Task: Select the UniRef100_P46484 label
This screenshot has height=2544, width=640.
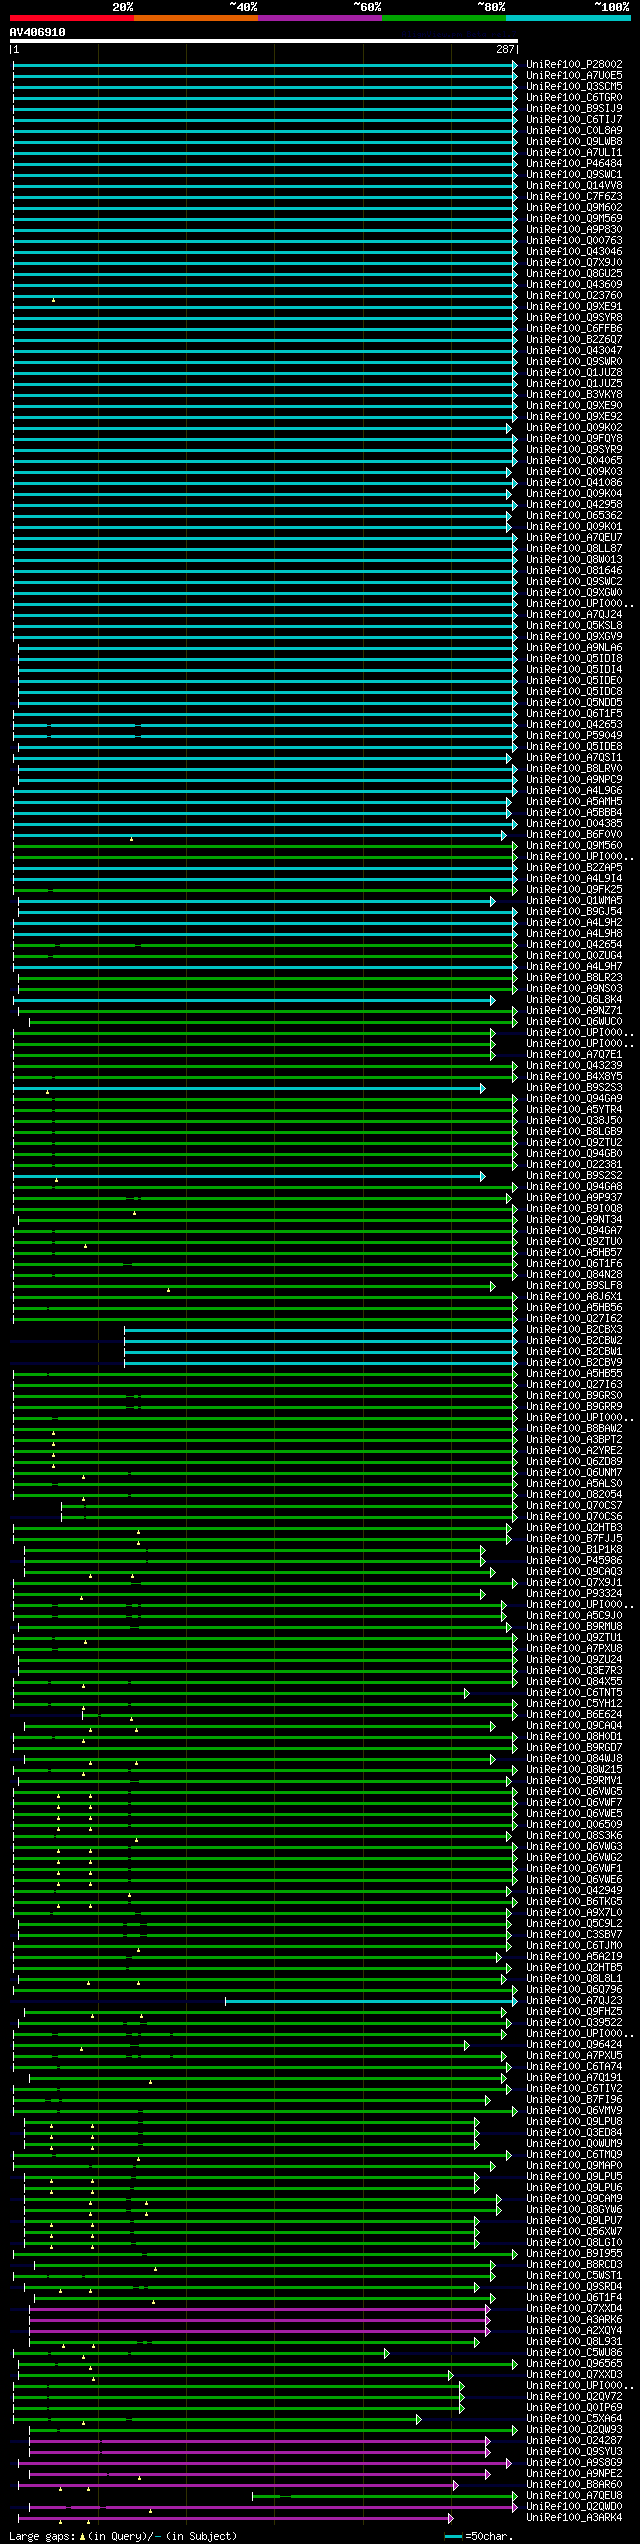Action: point(574,164)
